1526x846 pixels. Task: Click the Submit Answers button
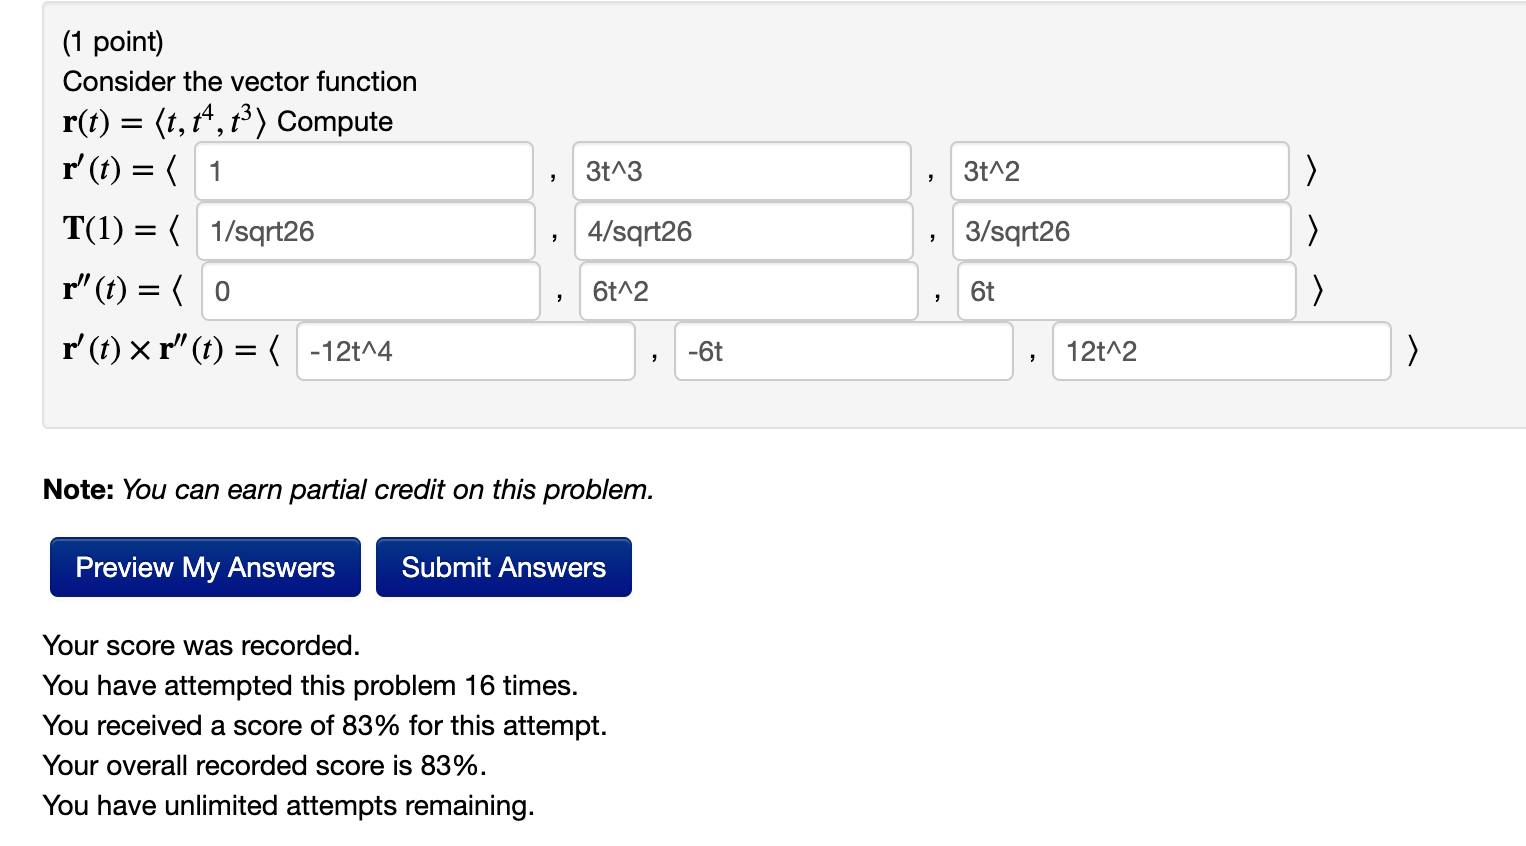[x=503, y=567]
